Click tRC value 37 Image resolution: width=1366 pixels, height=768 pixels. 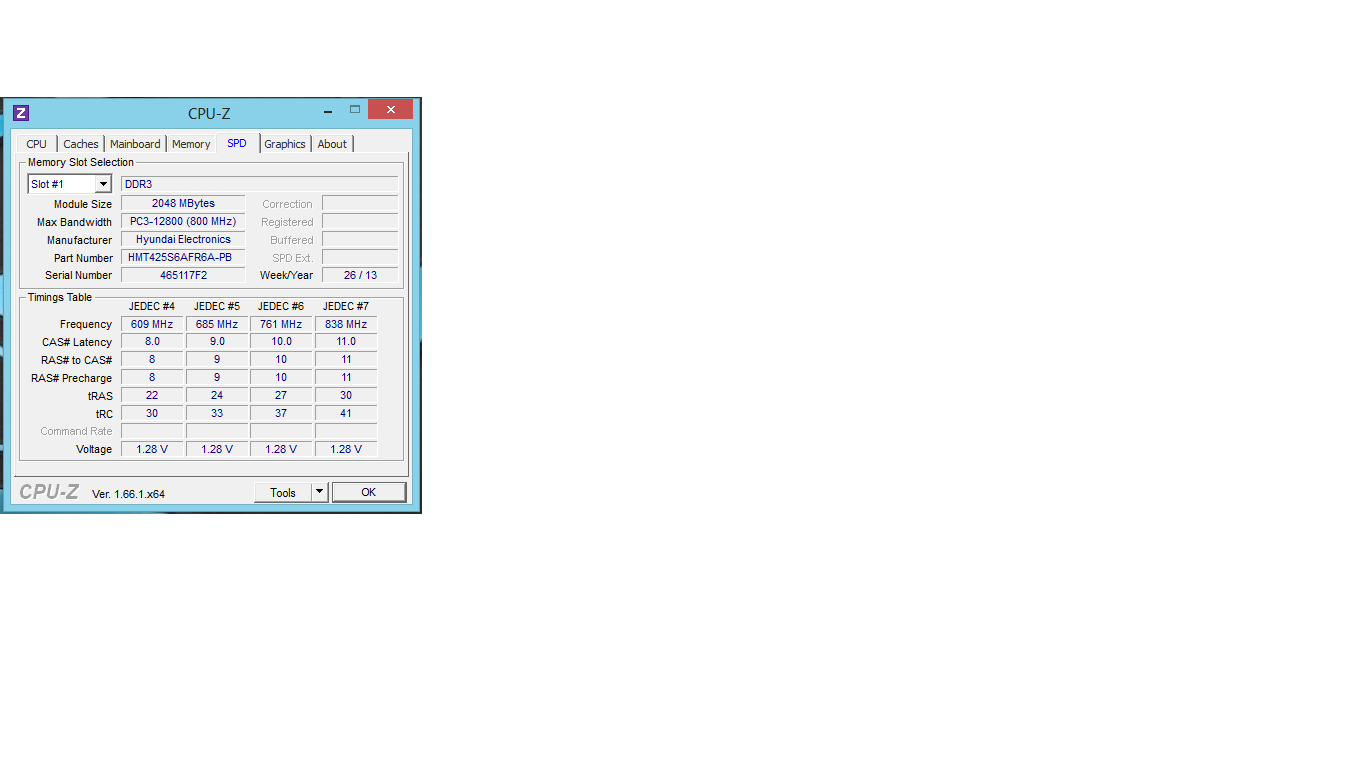point(281,413)
